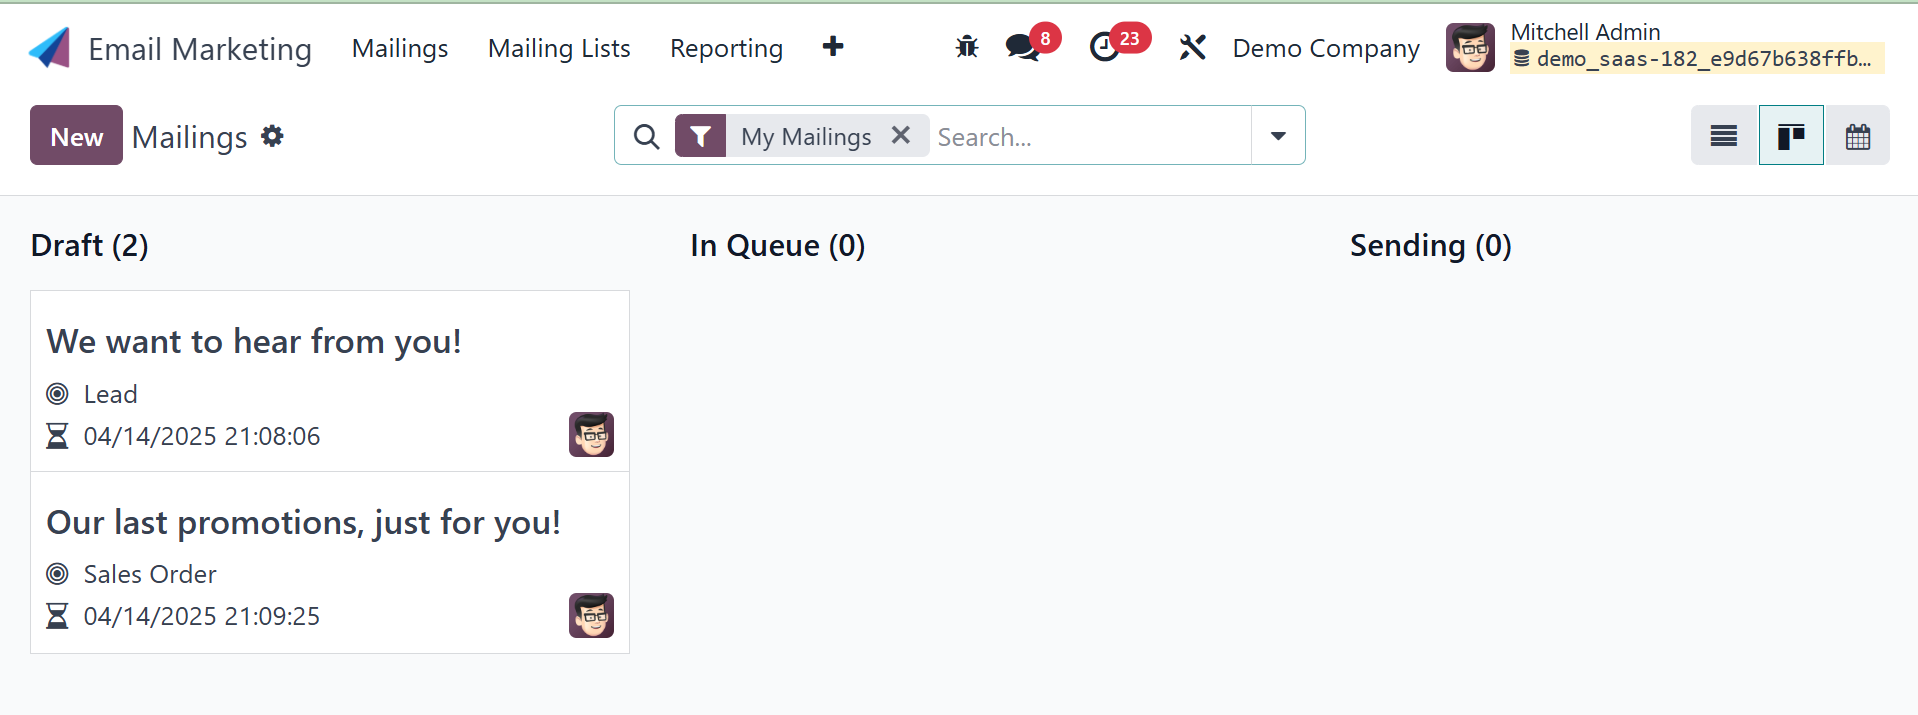Click the Search input field
The image size is (1918, 715).
tap(1090, 136)
